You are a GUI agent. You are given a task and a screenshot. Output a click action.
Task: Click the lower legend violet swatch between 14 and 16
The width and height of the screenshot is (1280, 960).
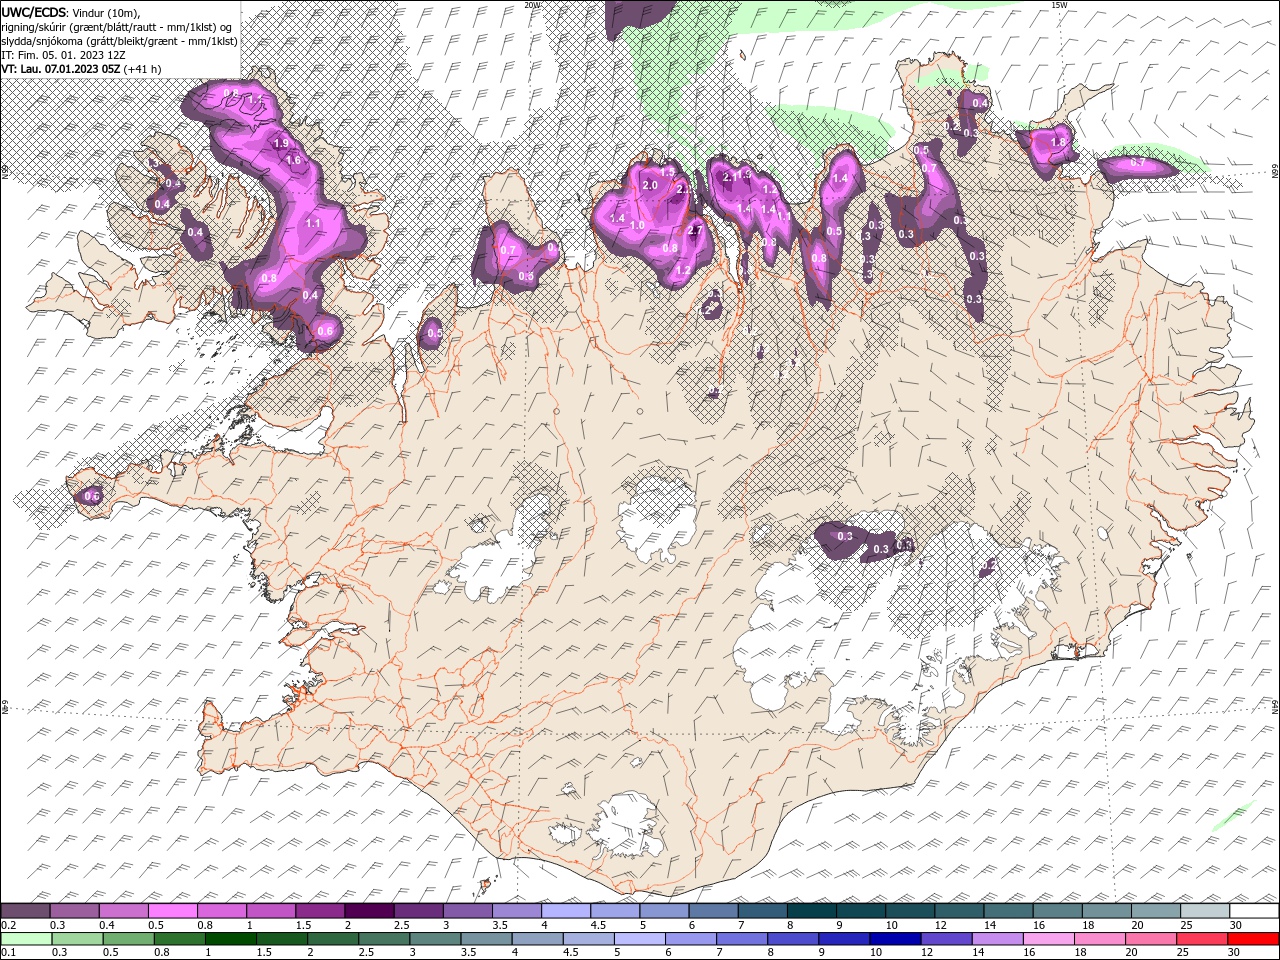pos(998,939)
